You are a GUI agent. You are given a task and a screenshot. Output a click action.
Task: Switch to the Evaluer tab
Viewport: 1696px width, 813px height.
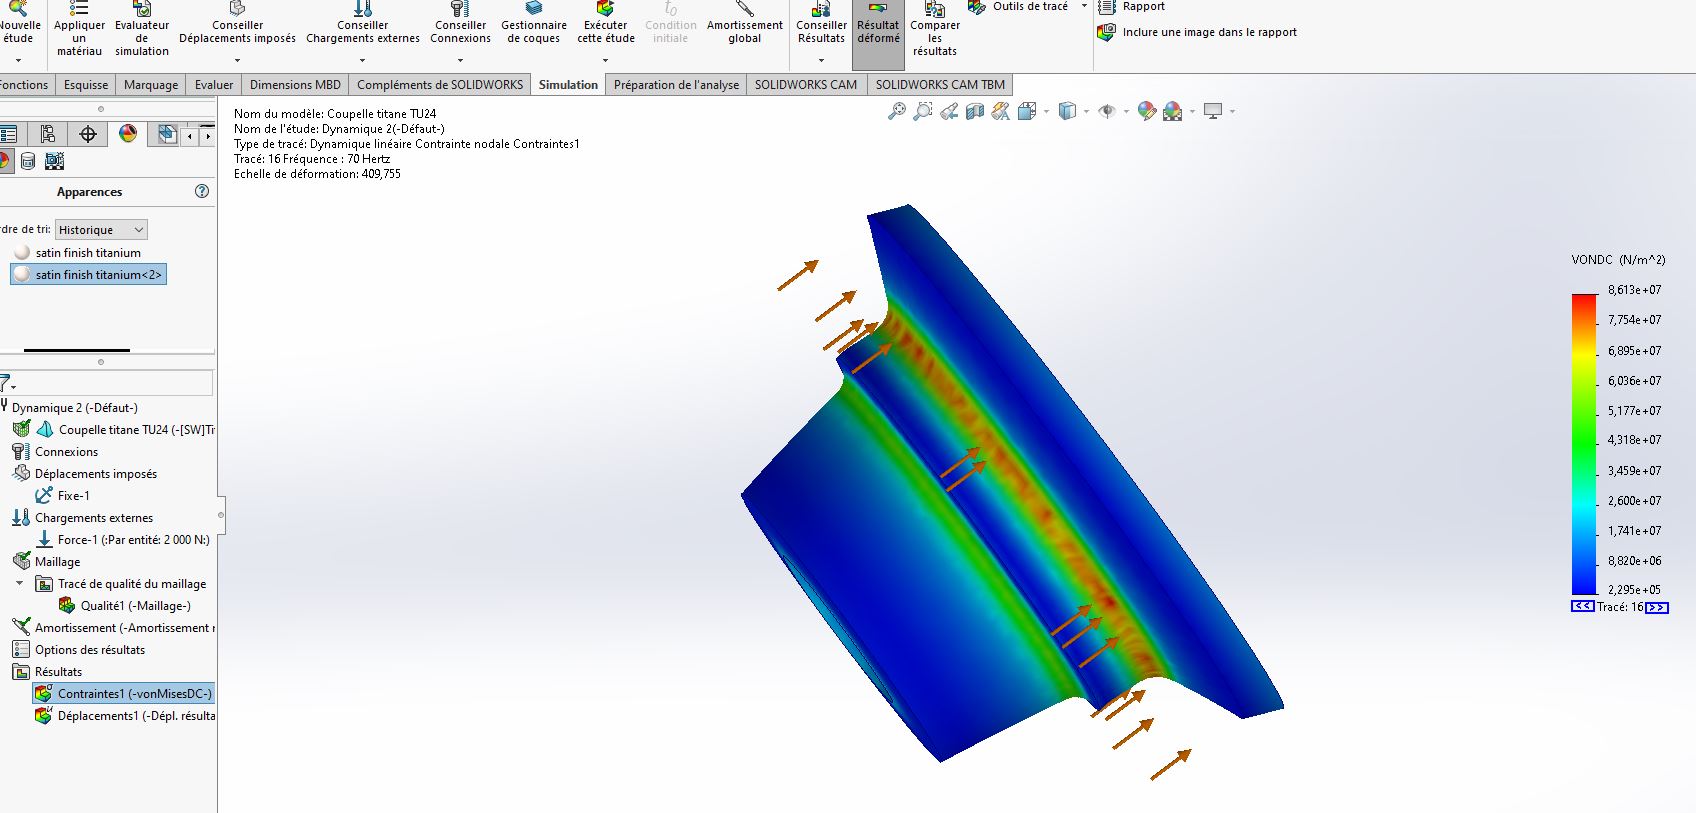pos(214,85)
